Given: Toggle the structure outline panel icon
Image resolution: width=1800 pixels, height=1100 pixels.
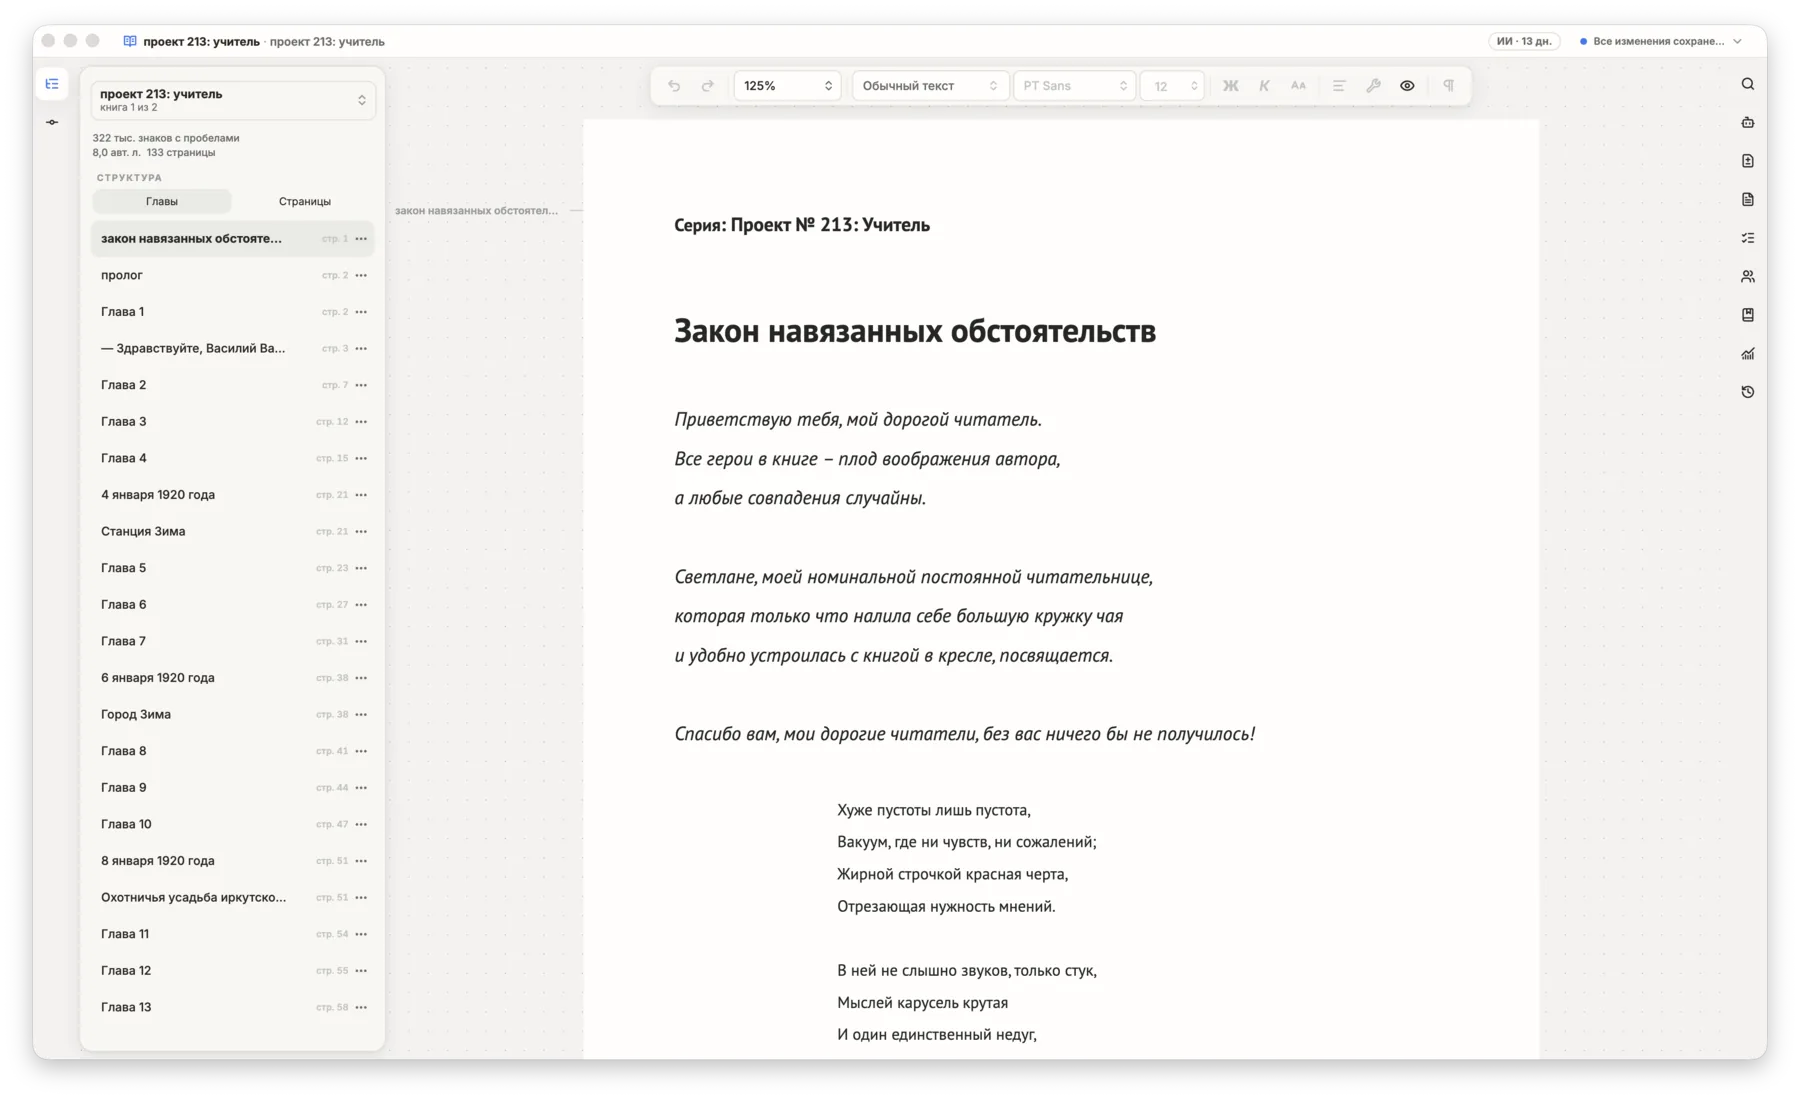Looking at the screenshot, I should (52, 84).
